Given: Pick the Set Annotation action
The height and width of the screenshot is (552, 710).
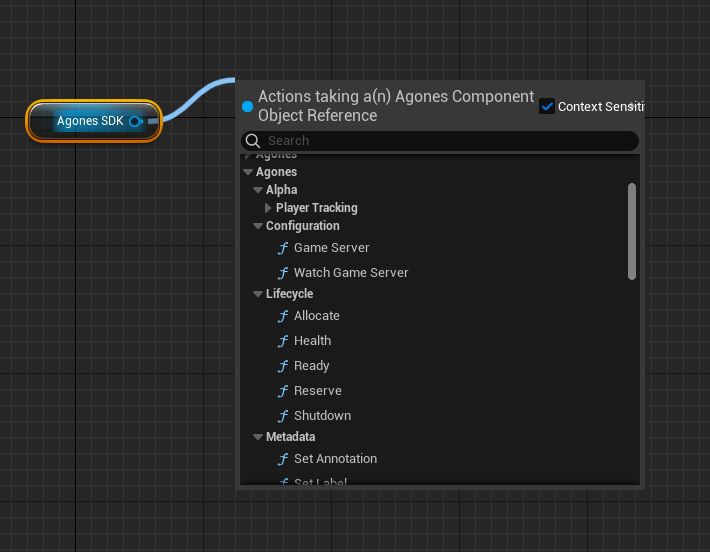Looking at the screenshot, I should click(x=335, y=459).
